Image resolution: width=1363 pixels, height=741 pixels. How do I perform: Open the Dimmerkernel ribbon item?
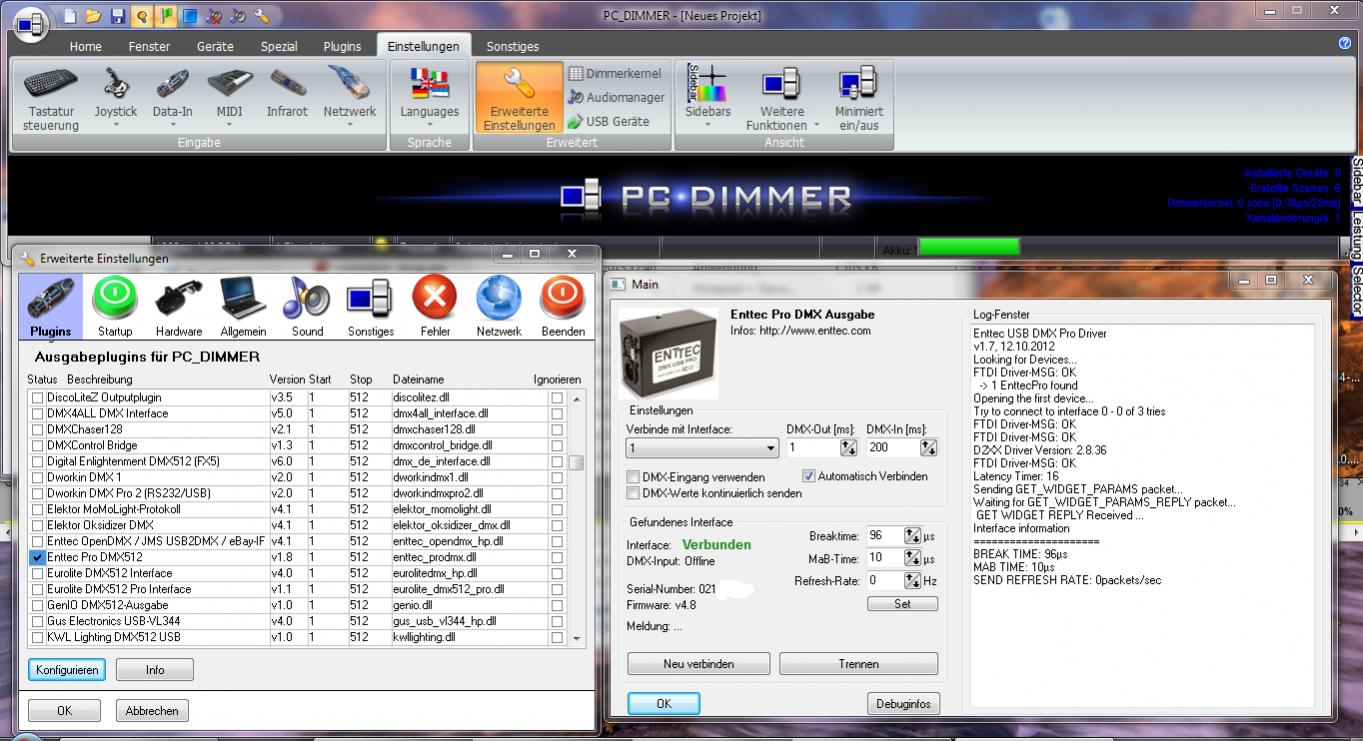pos(615,74)
